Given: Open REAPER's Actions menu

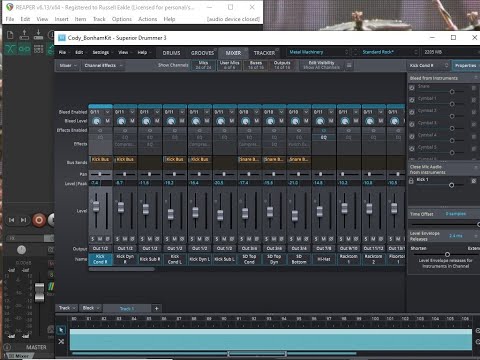Looking at the screenshot, I should pos(147,19).
